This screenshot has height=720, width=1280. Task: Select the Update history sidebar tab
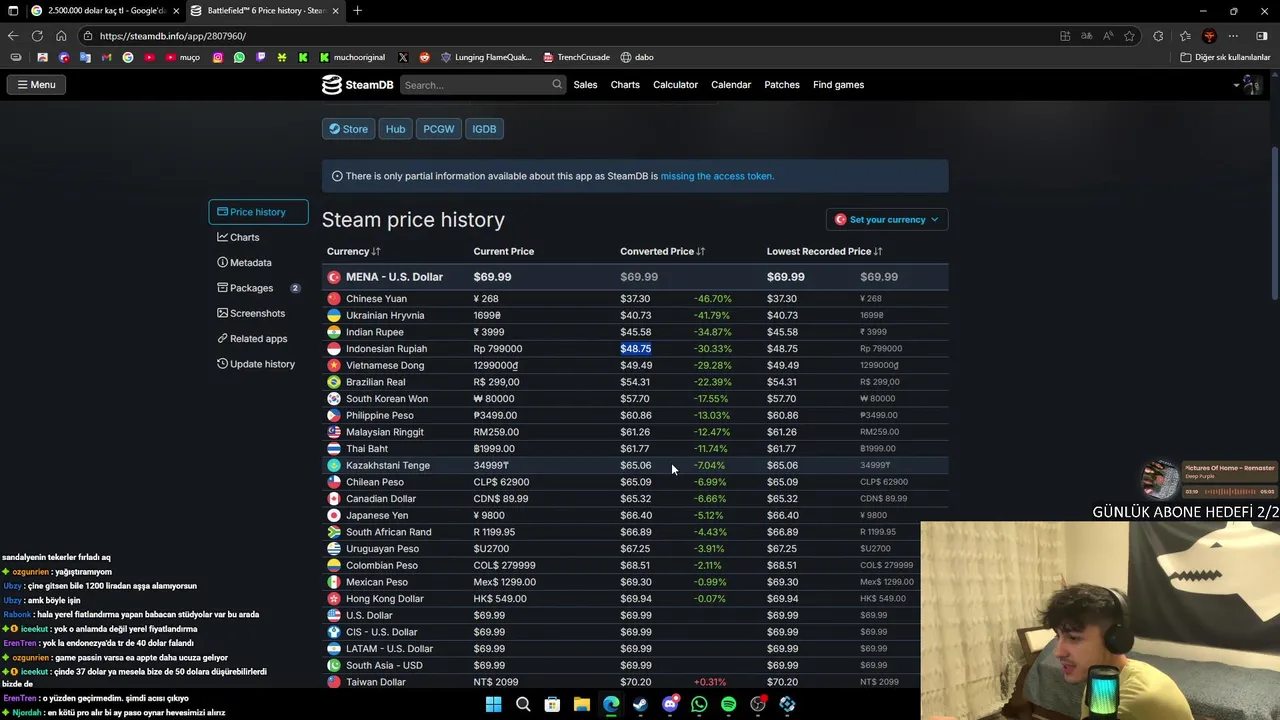click(x=256, y=364)
